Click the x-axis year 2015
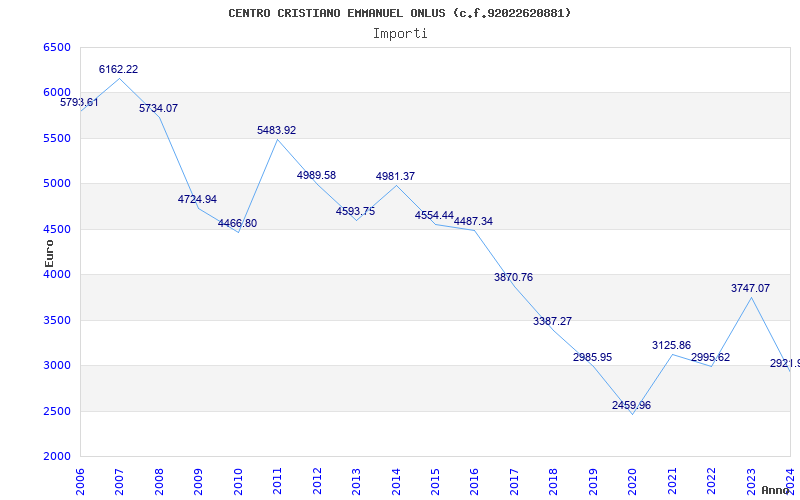This screenshot has width=800, height=500. [x=435, y=481]
